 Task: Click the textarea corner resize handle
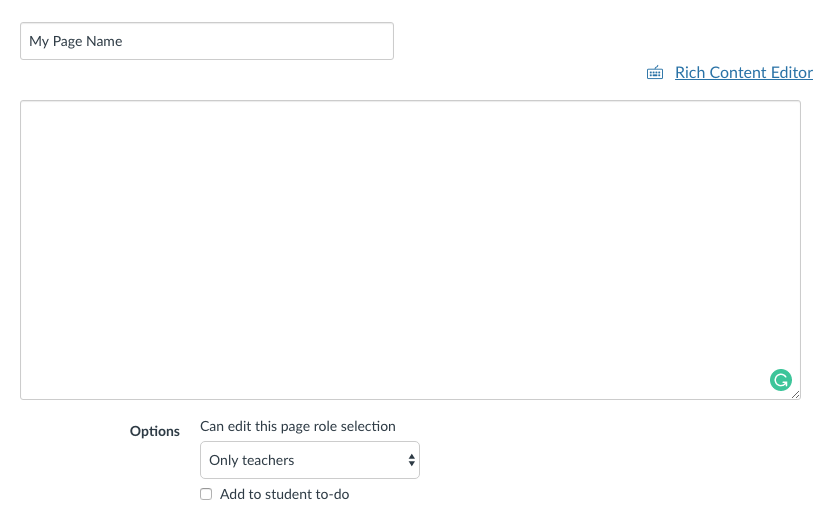[795, 394]
